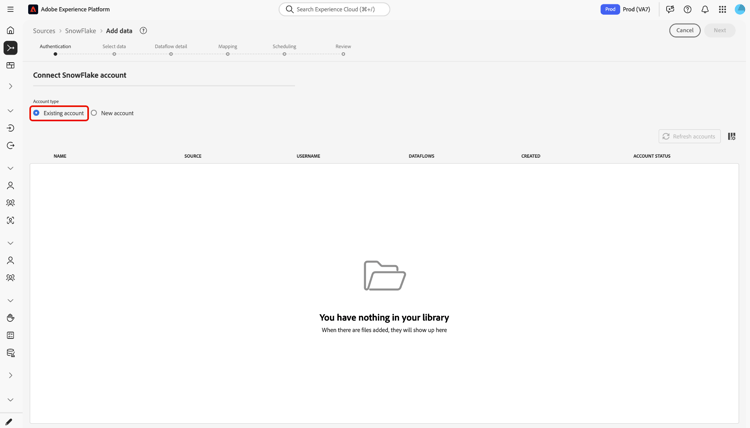Open the Sources breadcrumb link
The width and height of the screenshot is (750, 428).
tap(44, 31)
